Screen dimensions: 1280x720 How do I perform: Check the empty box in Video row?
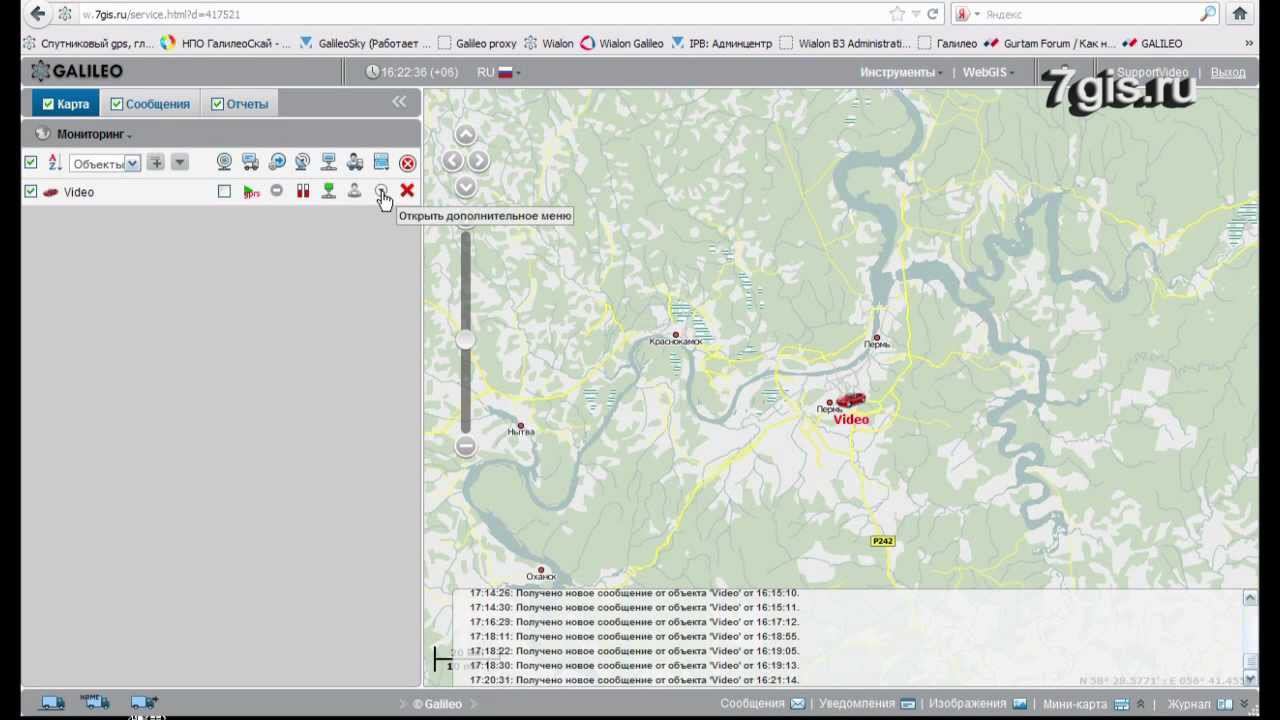224,192
